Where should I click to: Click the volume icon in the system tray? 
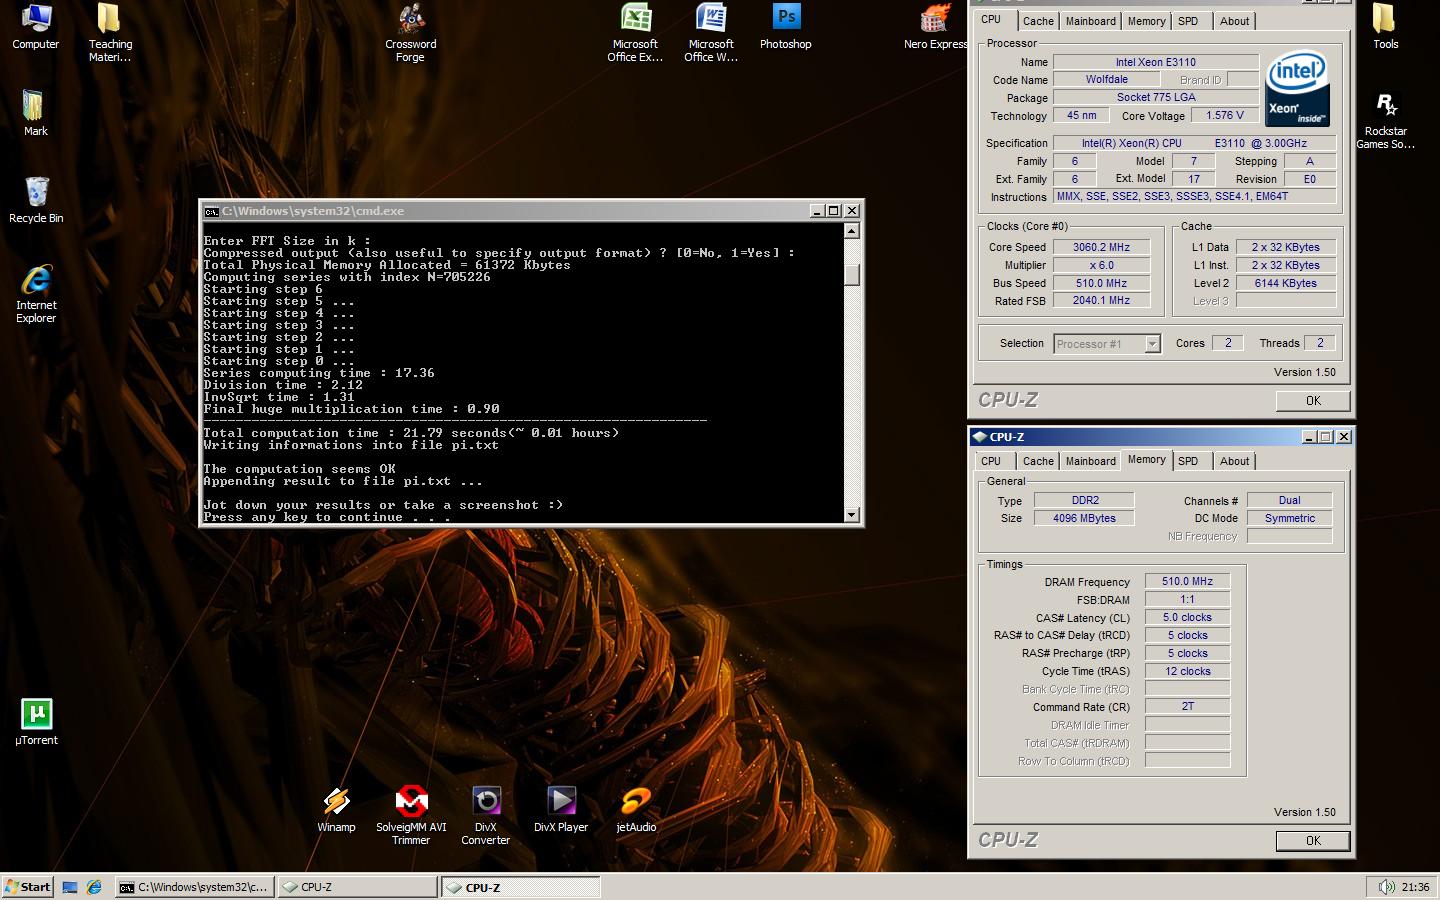pos(1386,887)
